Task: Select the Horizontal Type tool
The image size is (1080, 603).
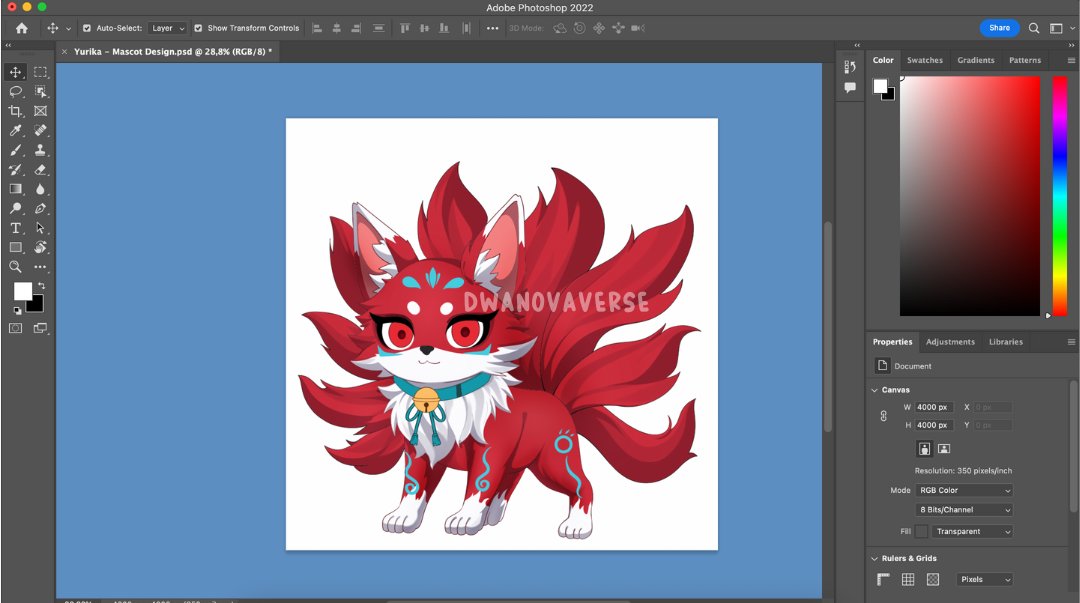Action: (x=15, y=227)
